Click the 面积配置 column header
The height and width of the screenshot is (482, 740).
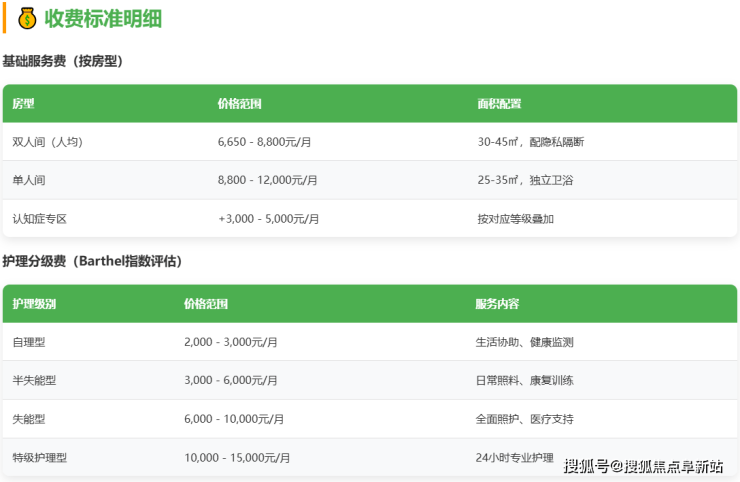point(499,104)
